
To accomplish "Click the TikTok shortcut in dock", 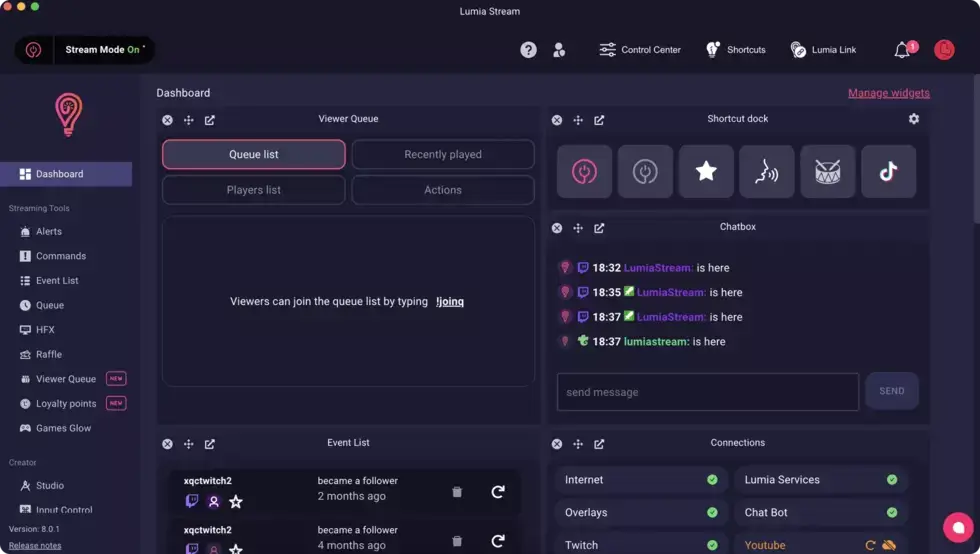I will [888, 172].
